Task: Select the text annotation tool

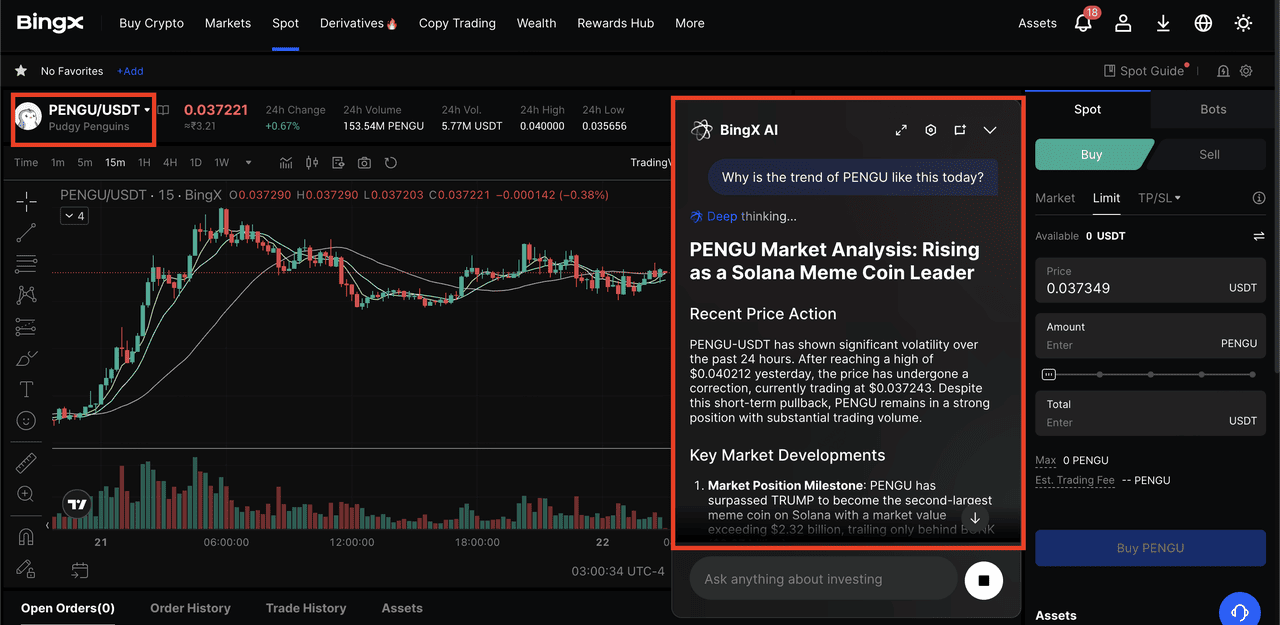Action: (26, 389)
